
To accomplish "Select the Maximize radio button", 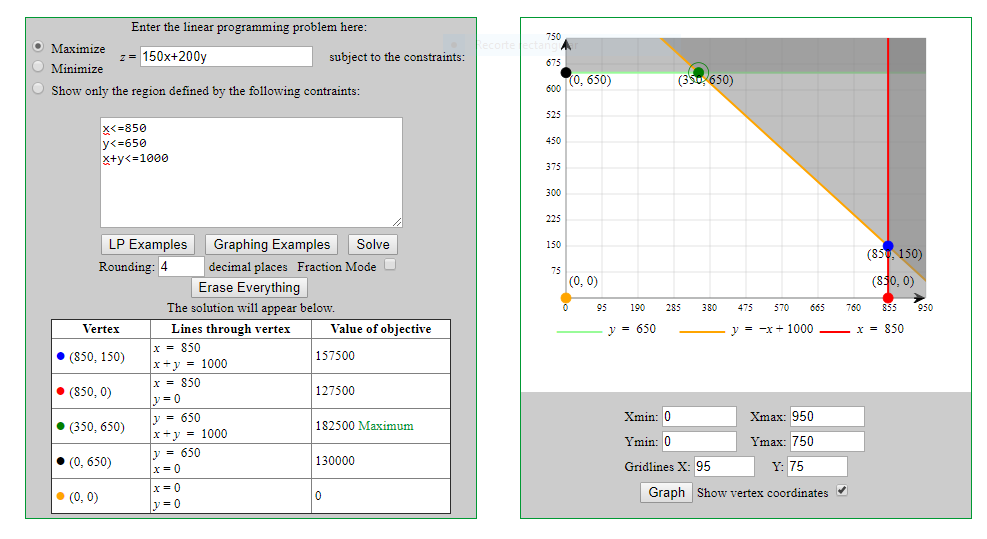I will click(x=38, y=47).
